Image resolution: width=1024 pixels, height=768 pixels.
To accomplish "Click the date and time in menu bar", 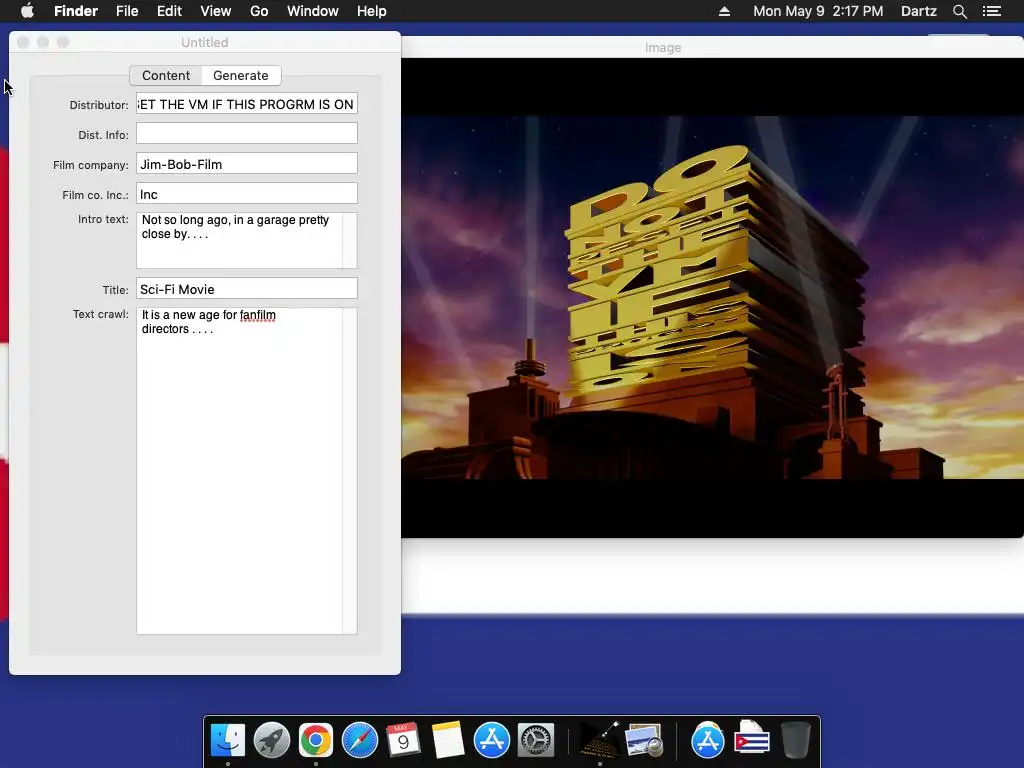I will click(x=818, y=11).
